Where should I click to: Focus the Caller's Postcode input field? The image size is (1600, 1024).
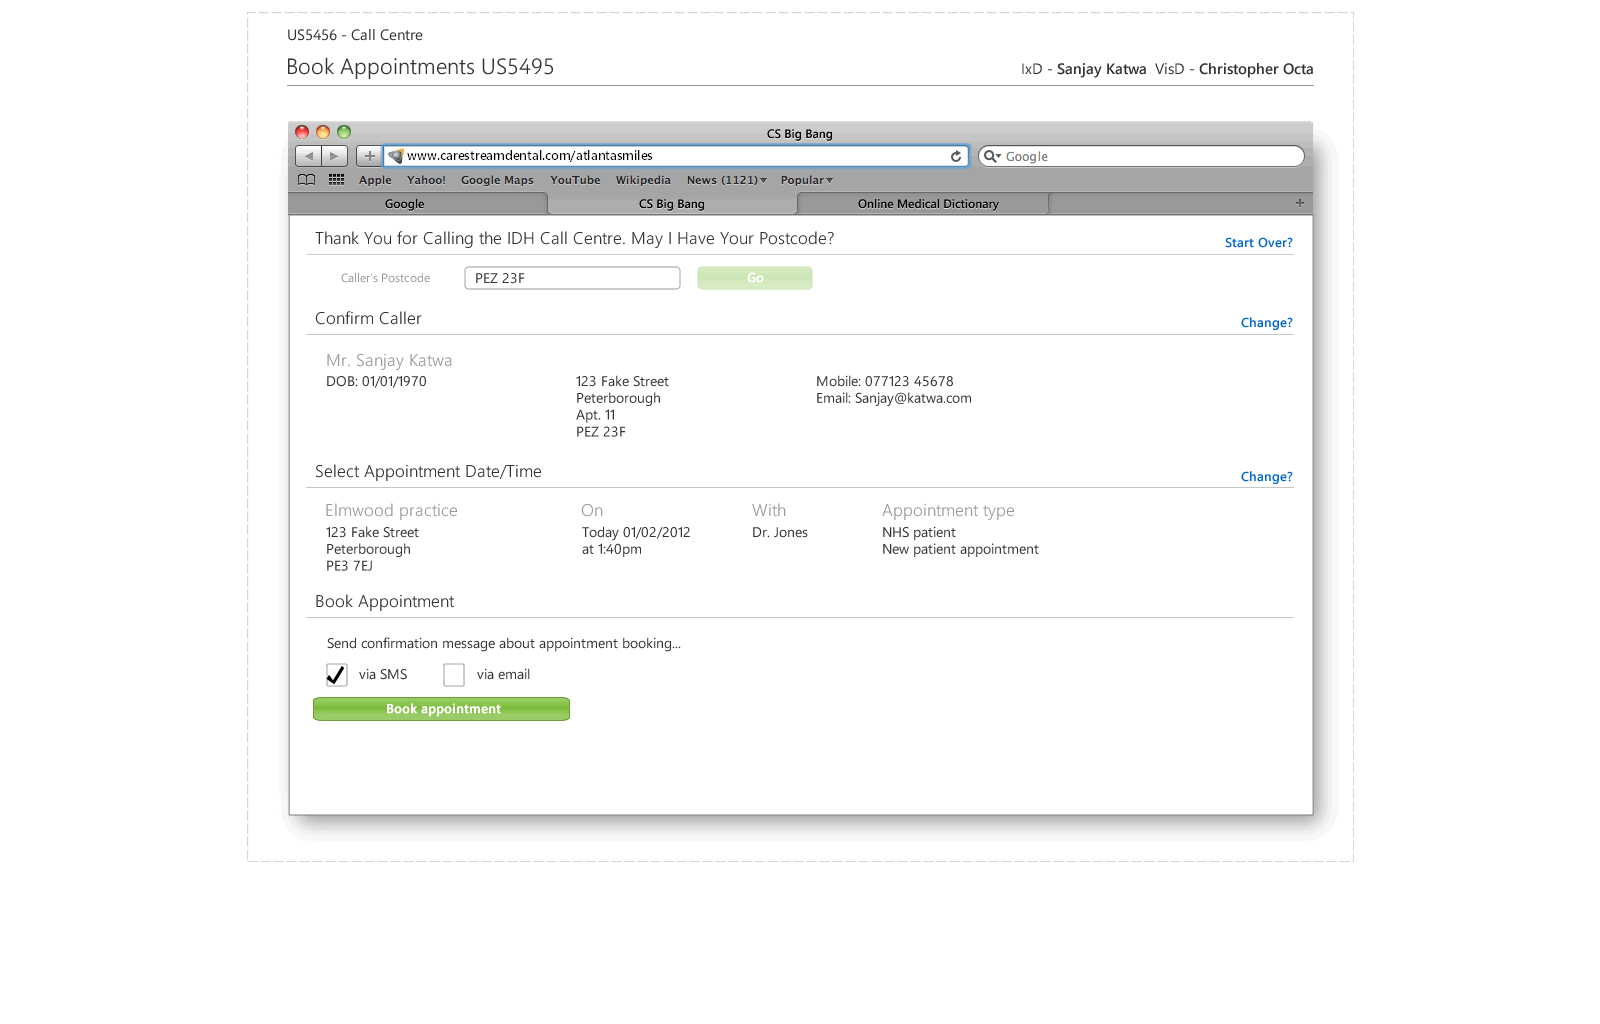tap(572, 278)
